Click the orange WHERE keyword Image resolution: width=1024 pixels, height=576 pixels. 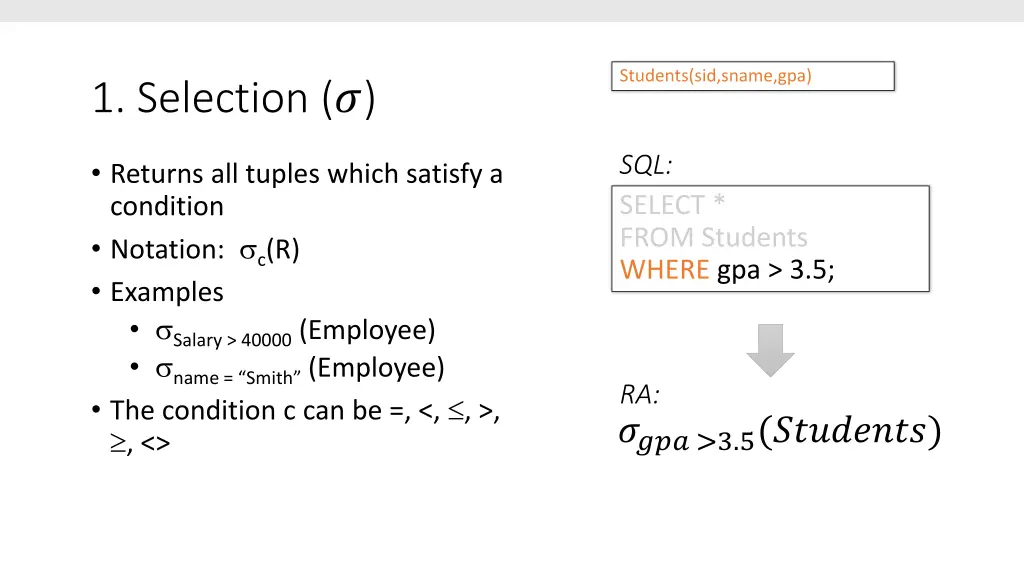click(x=664, y=270)
